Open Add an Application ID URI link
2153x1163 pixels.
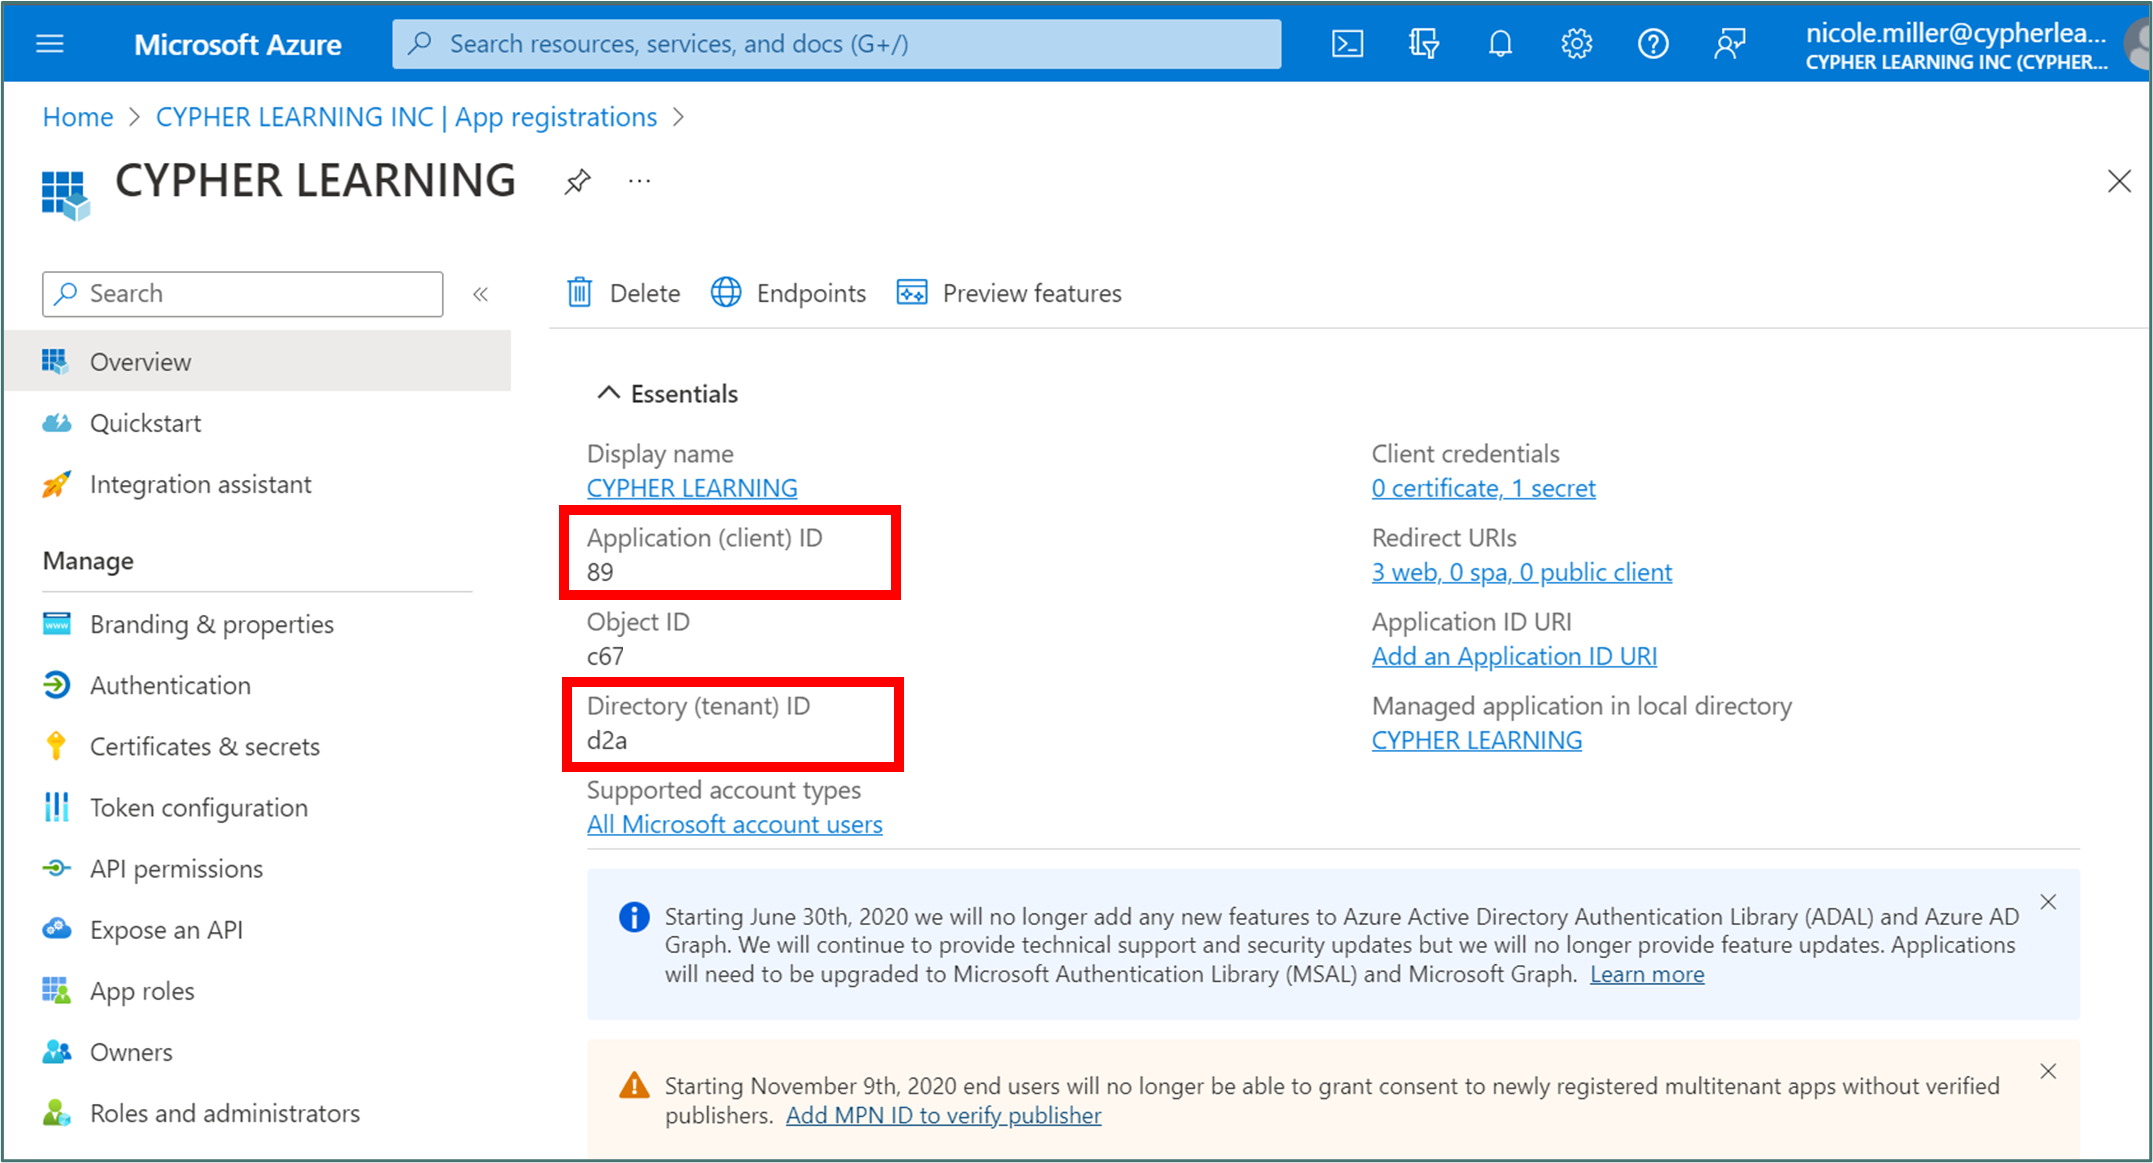(x=1513, y=657)
